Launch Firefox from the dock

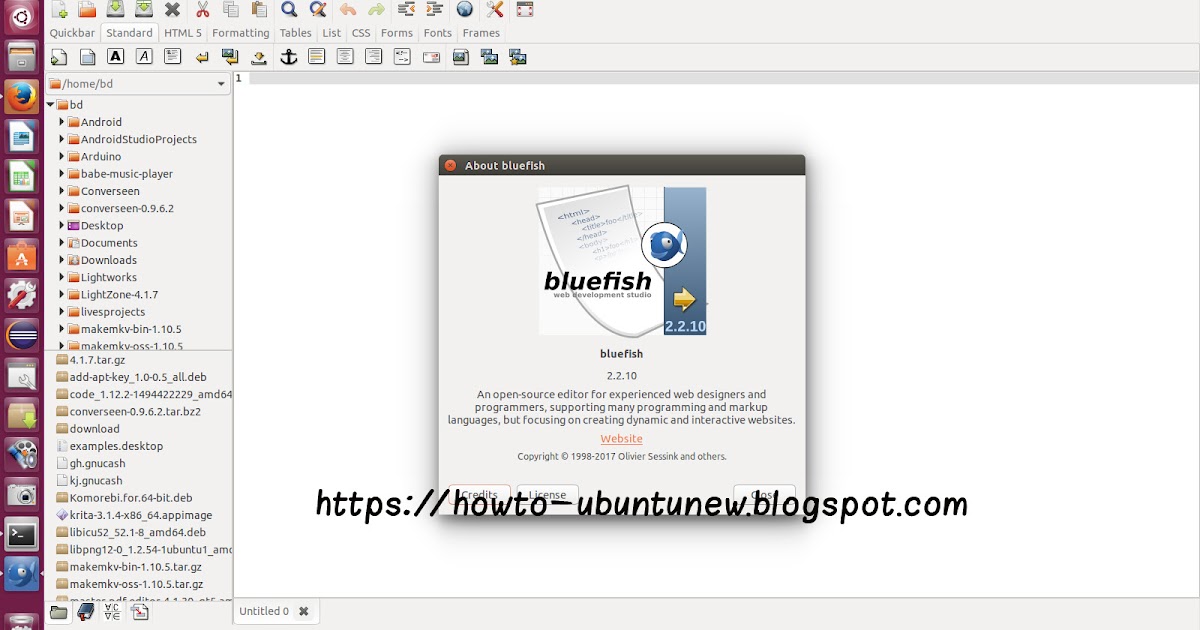point(21,96)
